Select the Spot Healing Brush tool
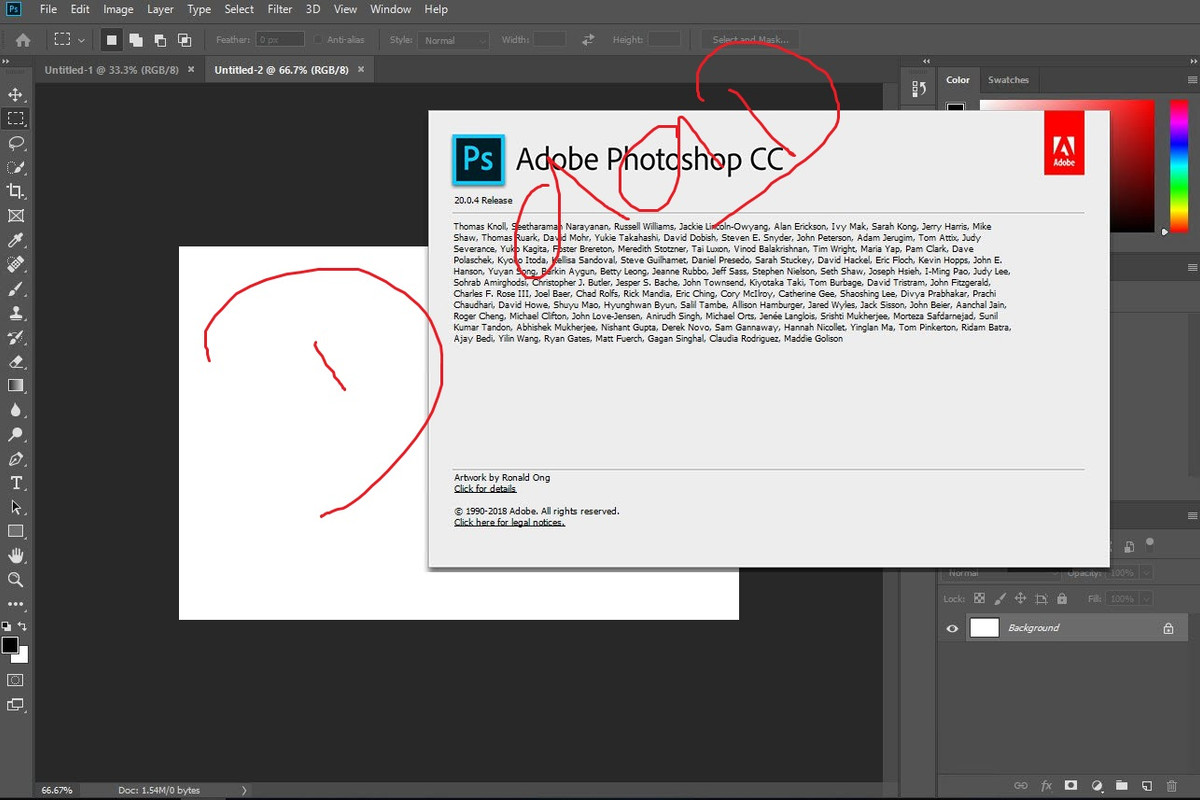 pyautogui.click(x=16, y=264)
